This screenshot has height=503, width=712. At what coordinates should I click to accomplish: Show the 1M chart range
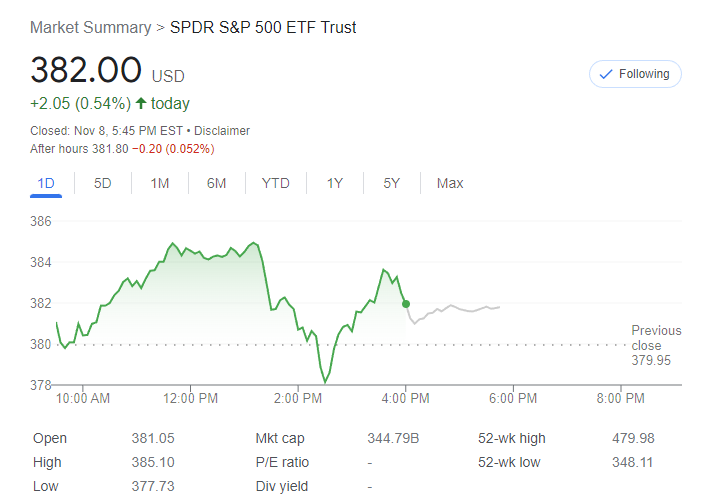click(159, 183)
